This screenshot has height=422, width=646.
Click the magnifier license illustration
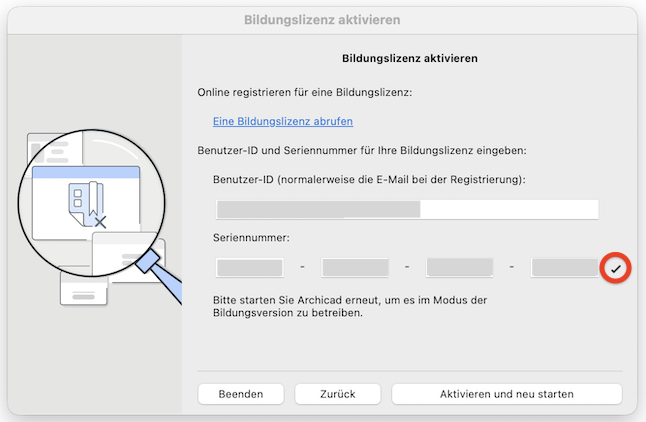click(100, 218)
